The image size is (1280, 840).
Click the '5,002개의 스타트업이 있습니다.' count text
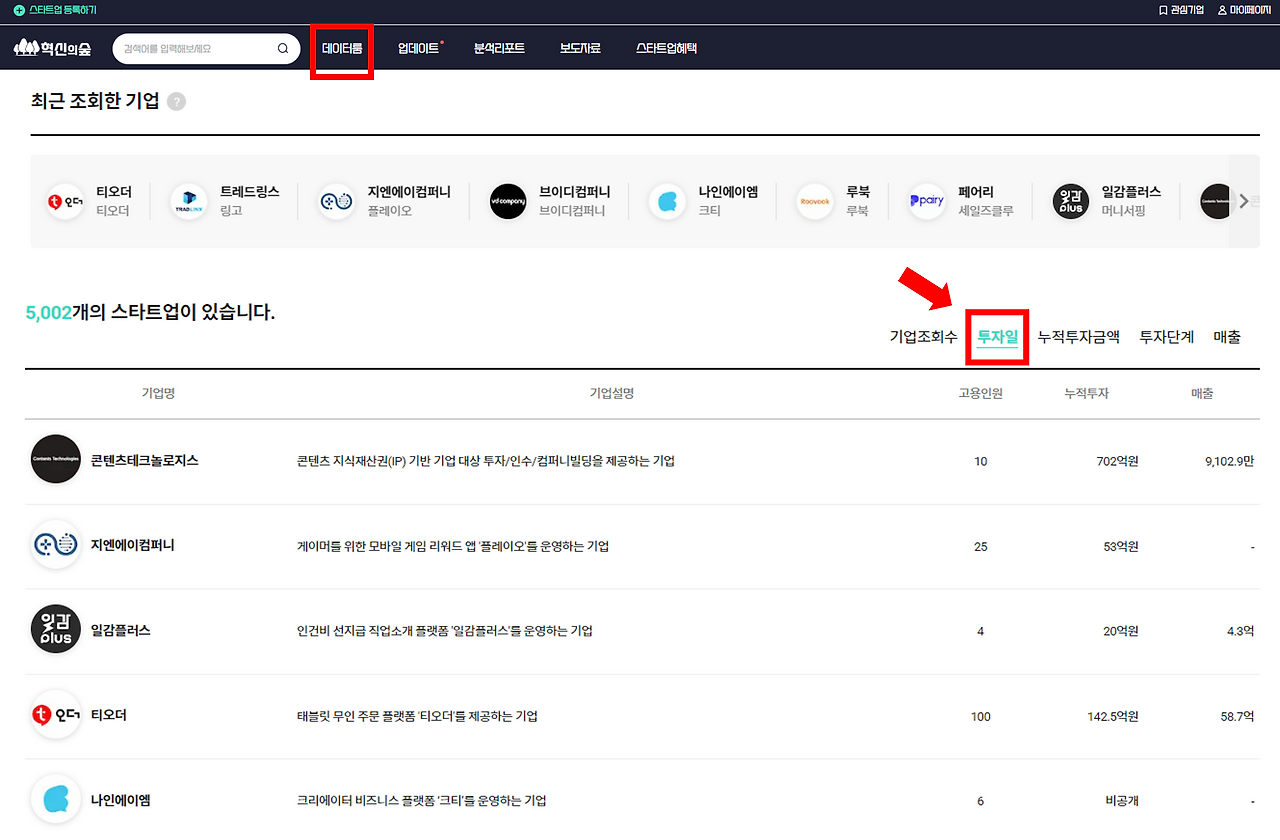(150, 313)
